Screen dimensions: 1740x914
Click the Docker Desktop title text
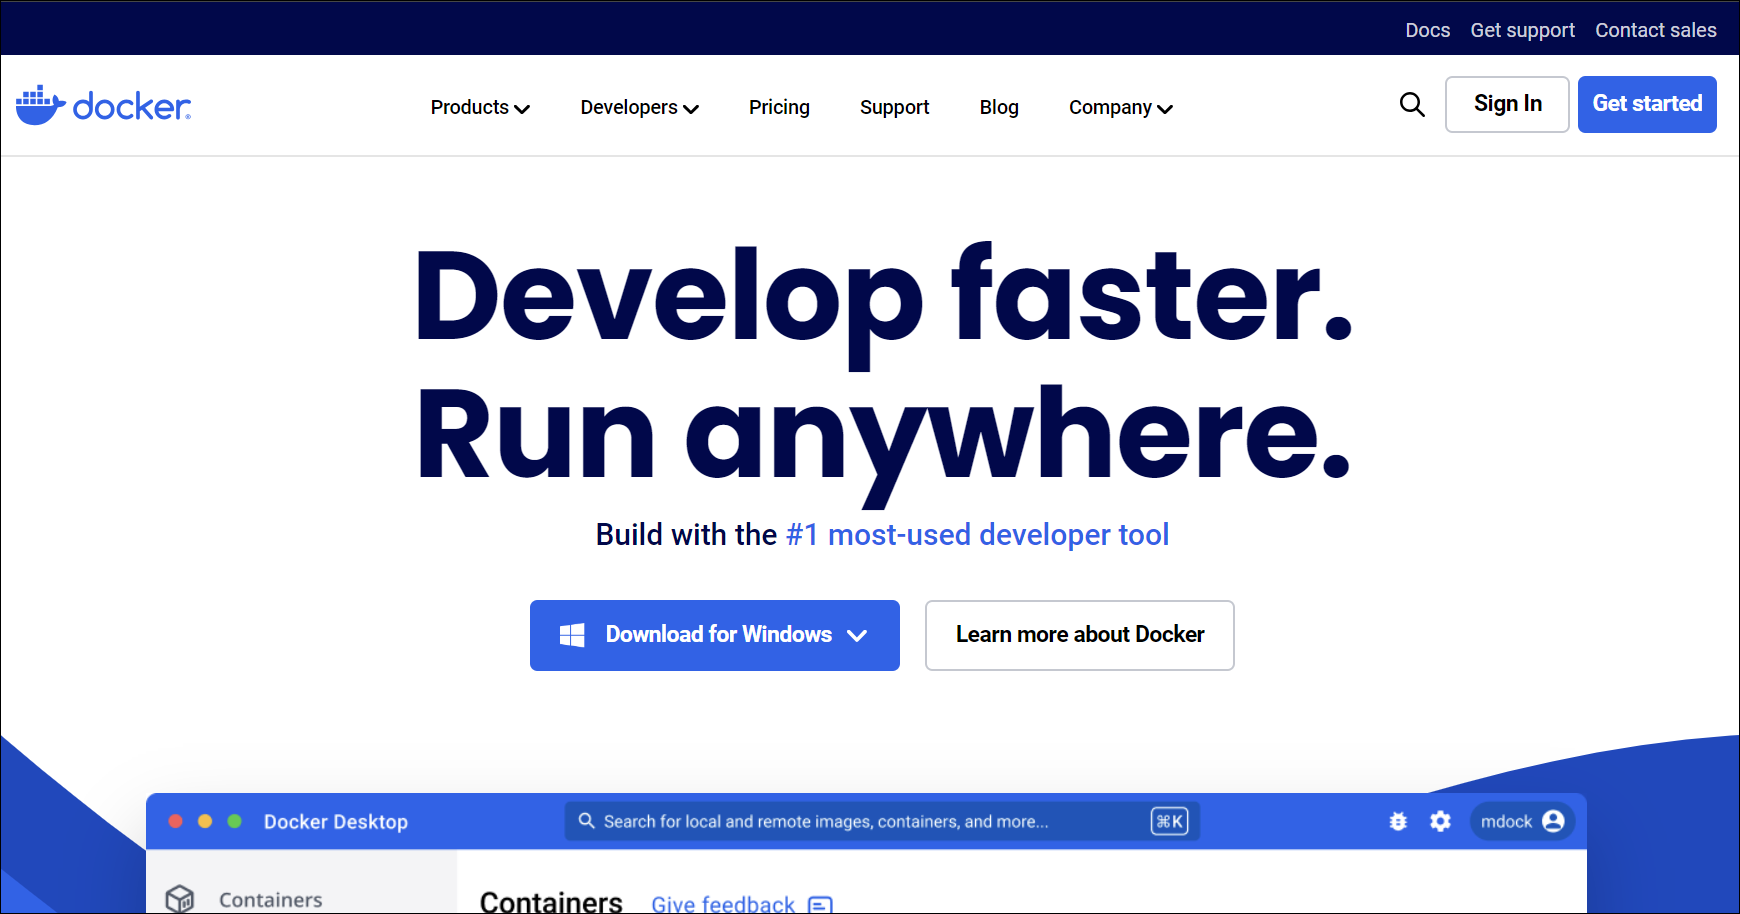pyautogui.click(x=336, y=821)
